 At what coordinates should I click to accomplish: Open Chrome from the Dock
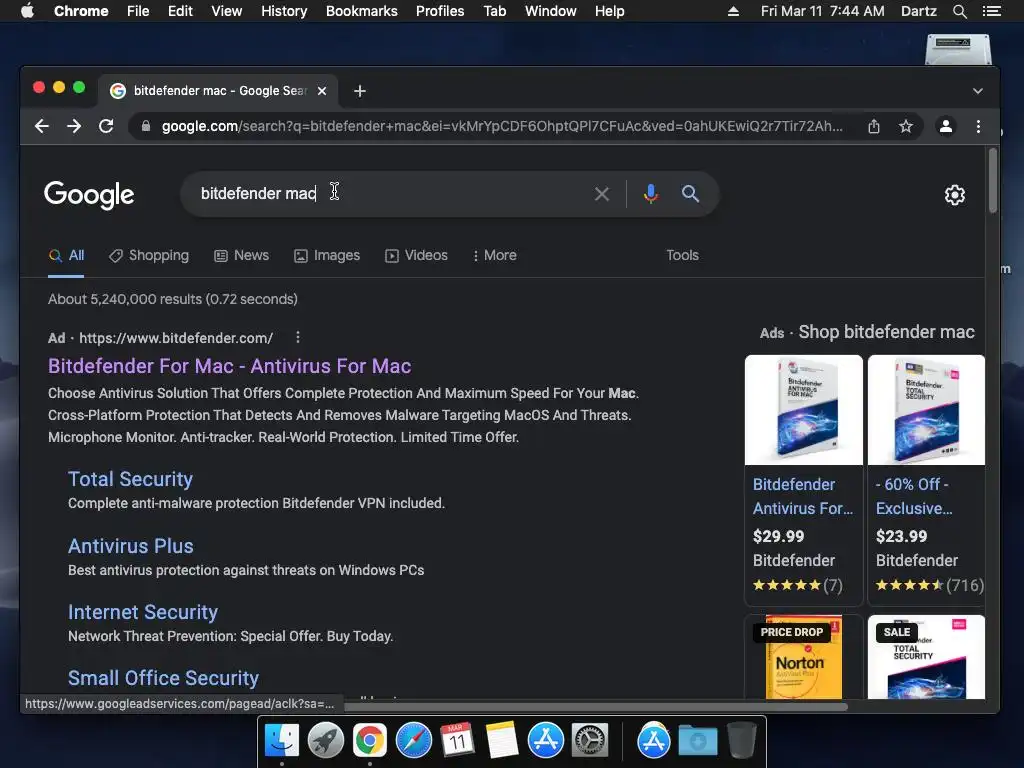(370, 741)
